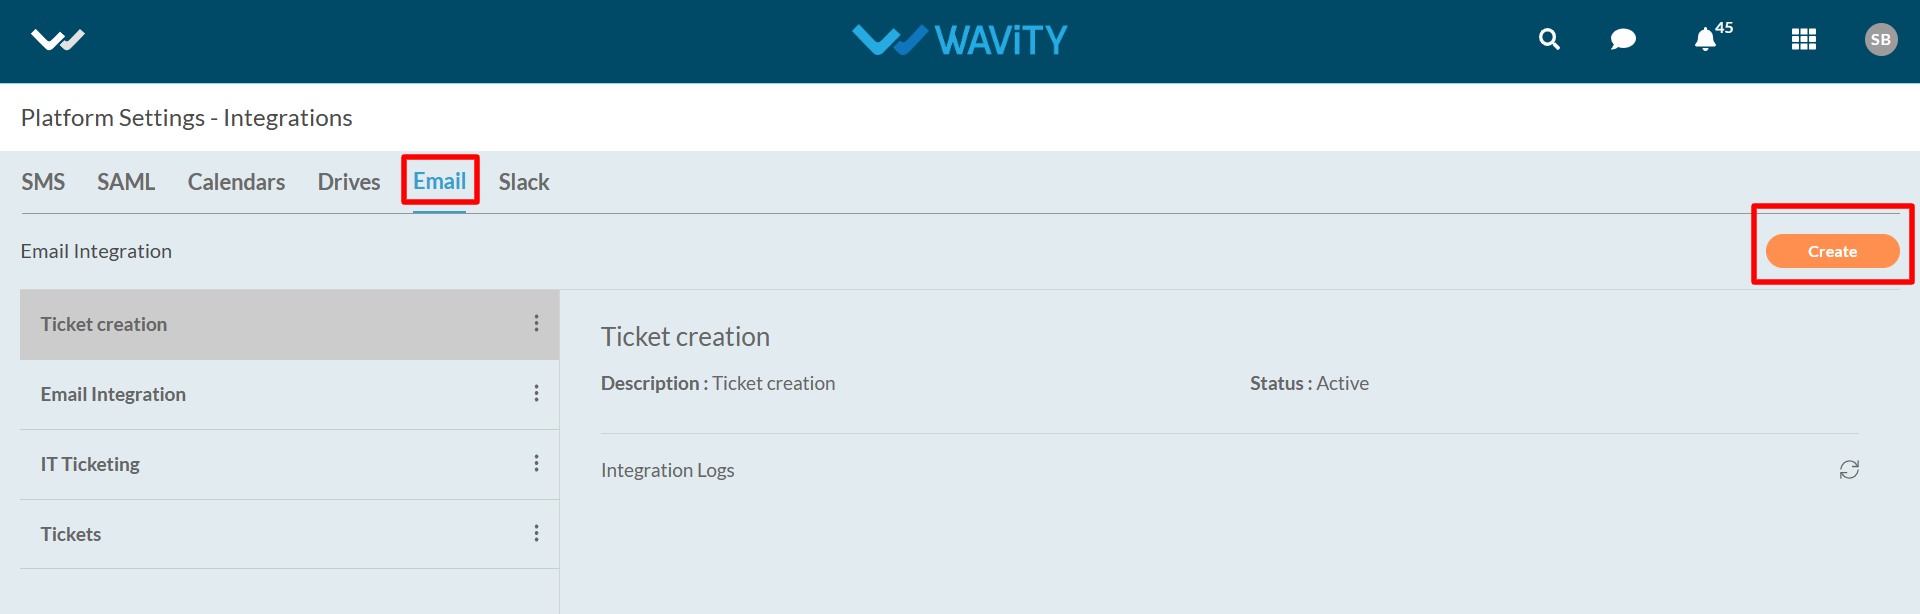Open options menu for Email Integration item
The width and height of the screenshot is (1920, 614).
537,394
